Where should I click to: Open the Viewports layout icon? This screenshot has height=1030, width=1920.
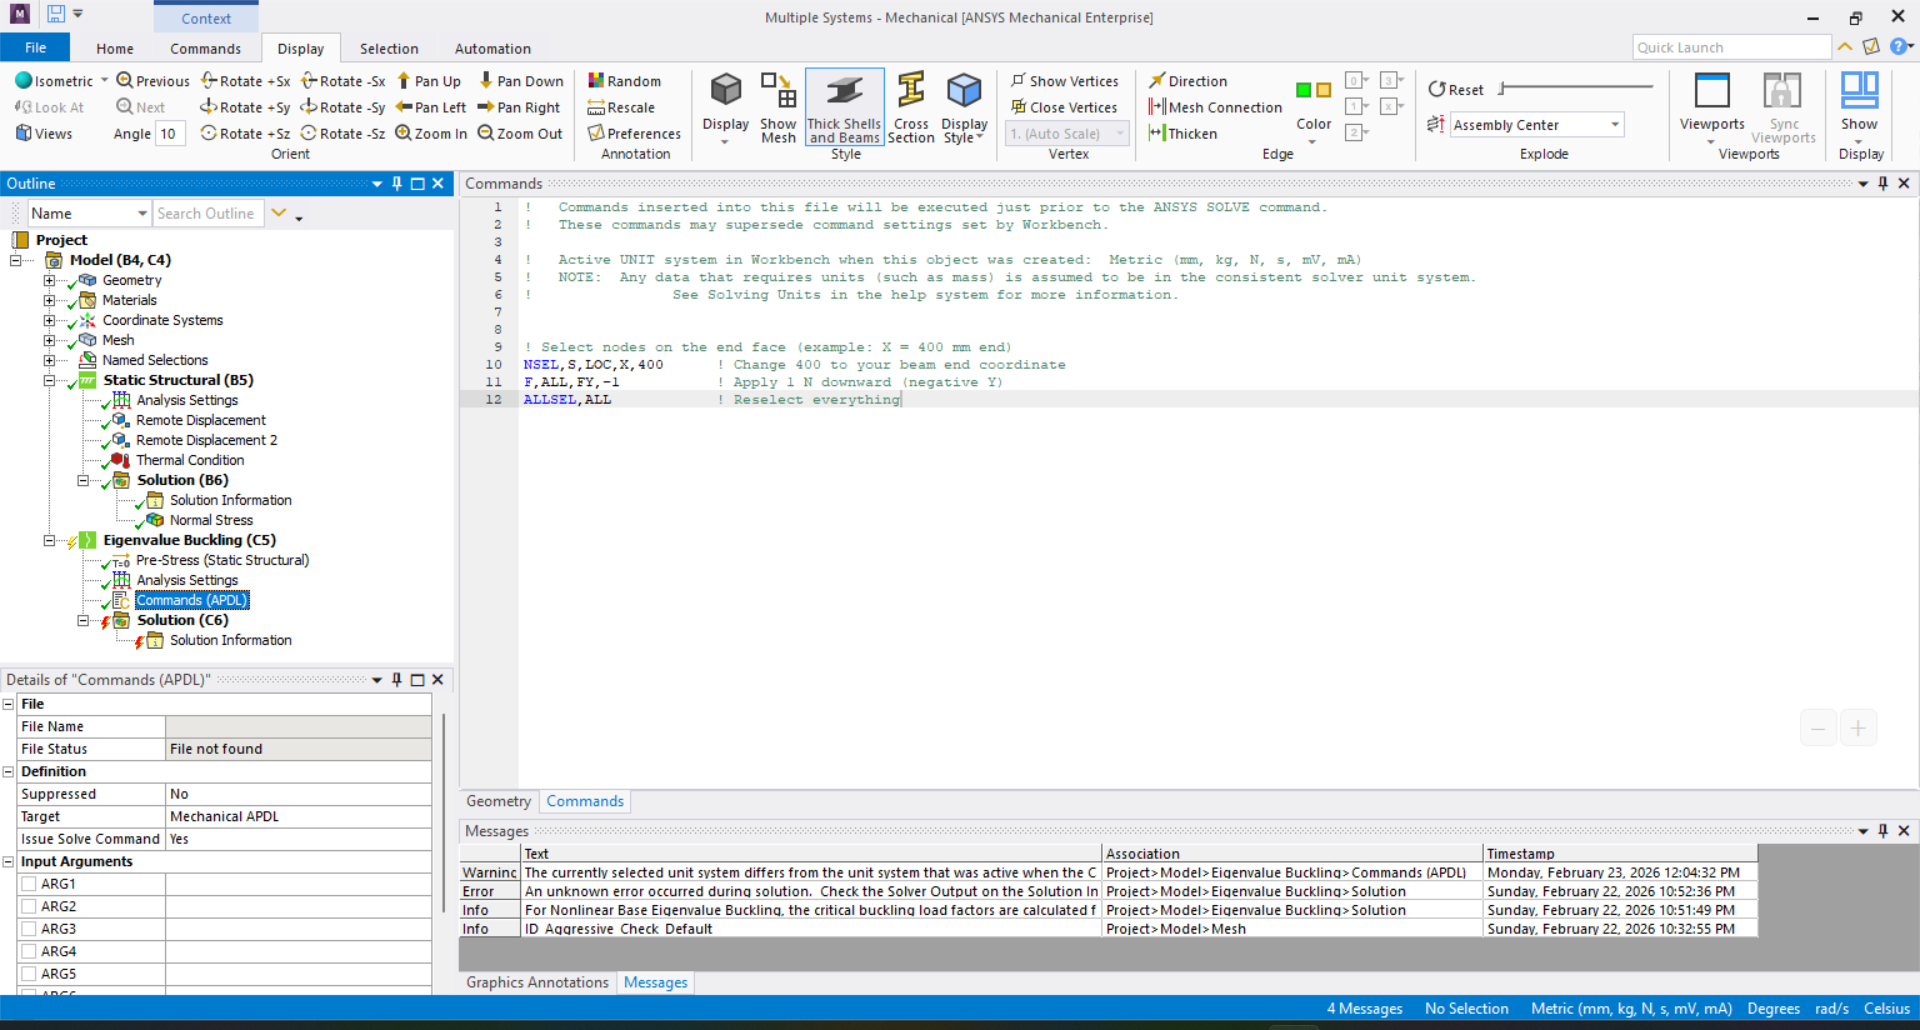tap(1711, 92)
